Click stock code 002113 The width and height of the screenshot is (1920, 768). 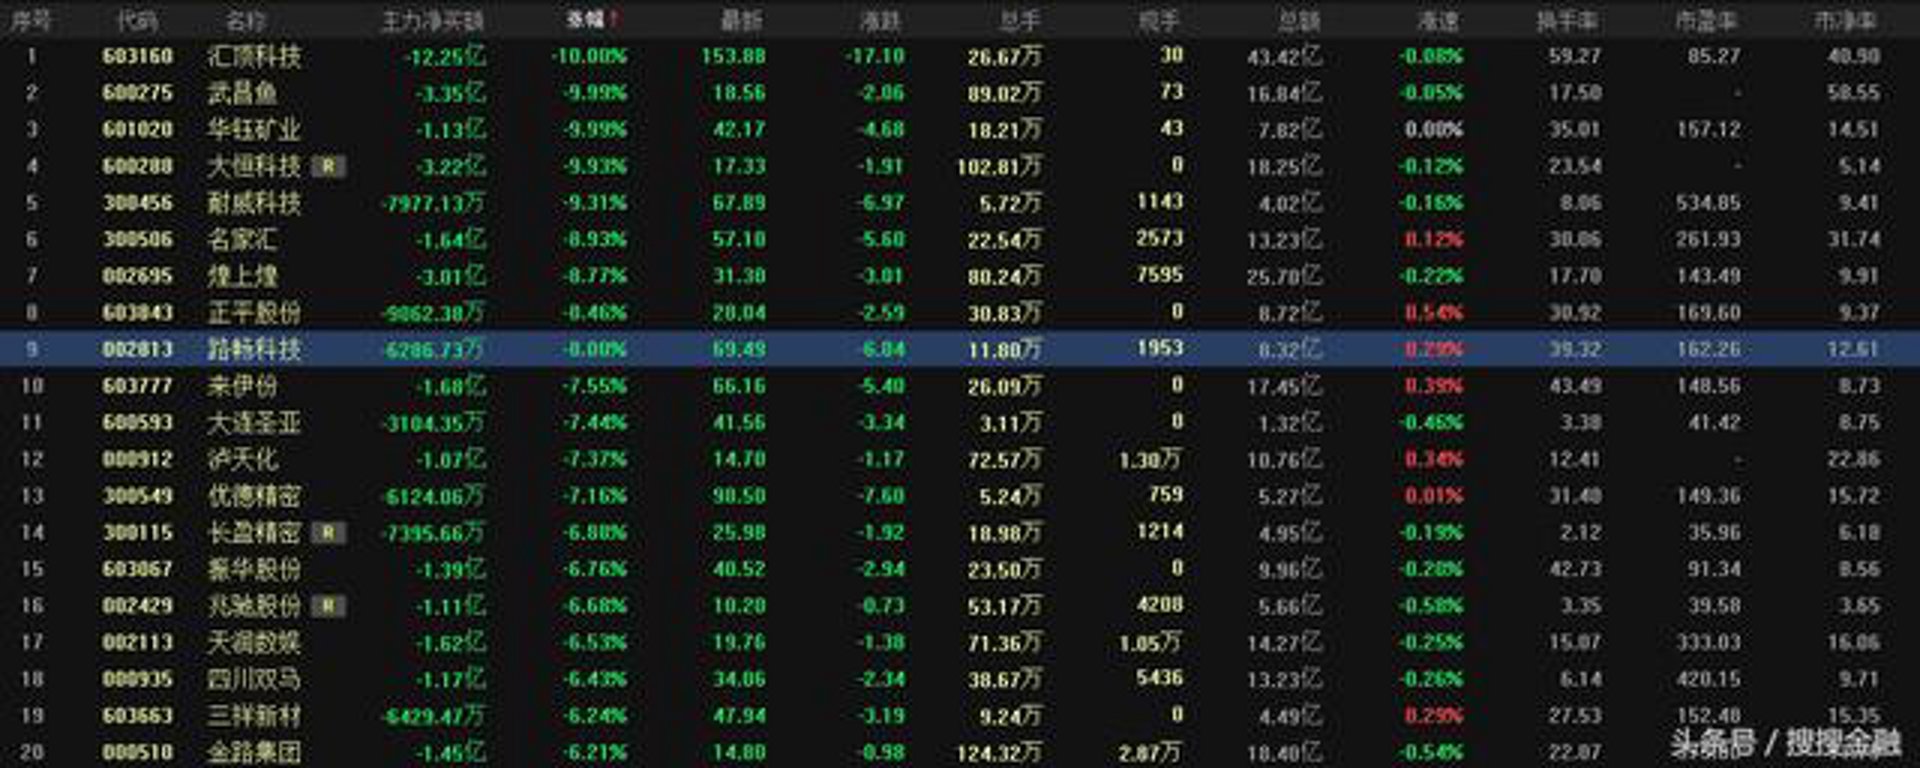pyautogui.click(x=138, y=643)
